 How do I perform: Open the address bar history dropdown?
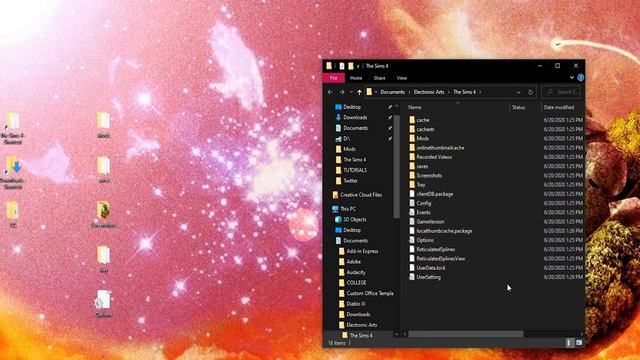tap(518, 92)
